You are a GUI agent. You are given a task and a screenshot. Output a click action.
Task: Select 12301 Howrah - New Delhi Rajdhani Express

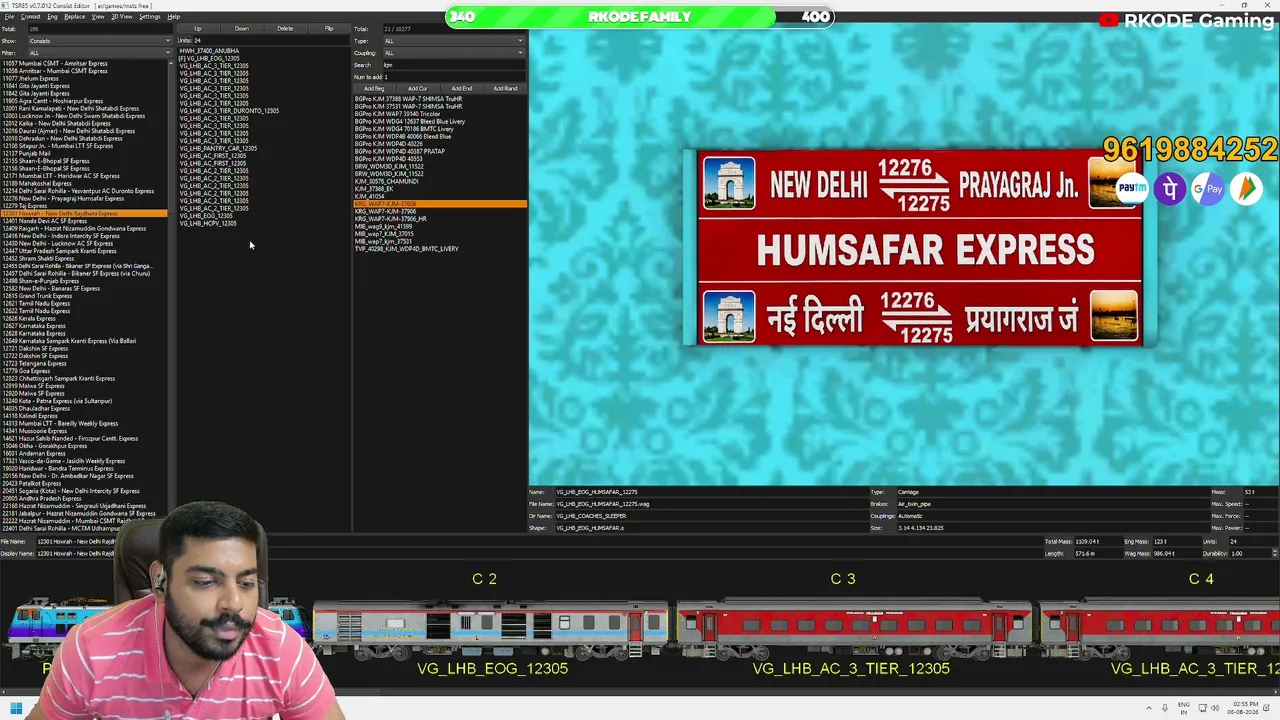click(84, 213)
